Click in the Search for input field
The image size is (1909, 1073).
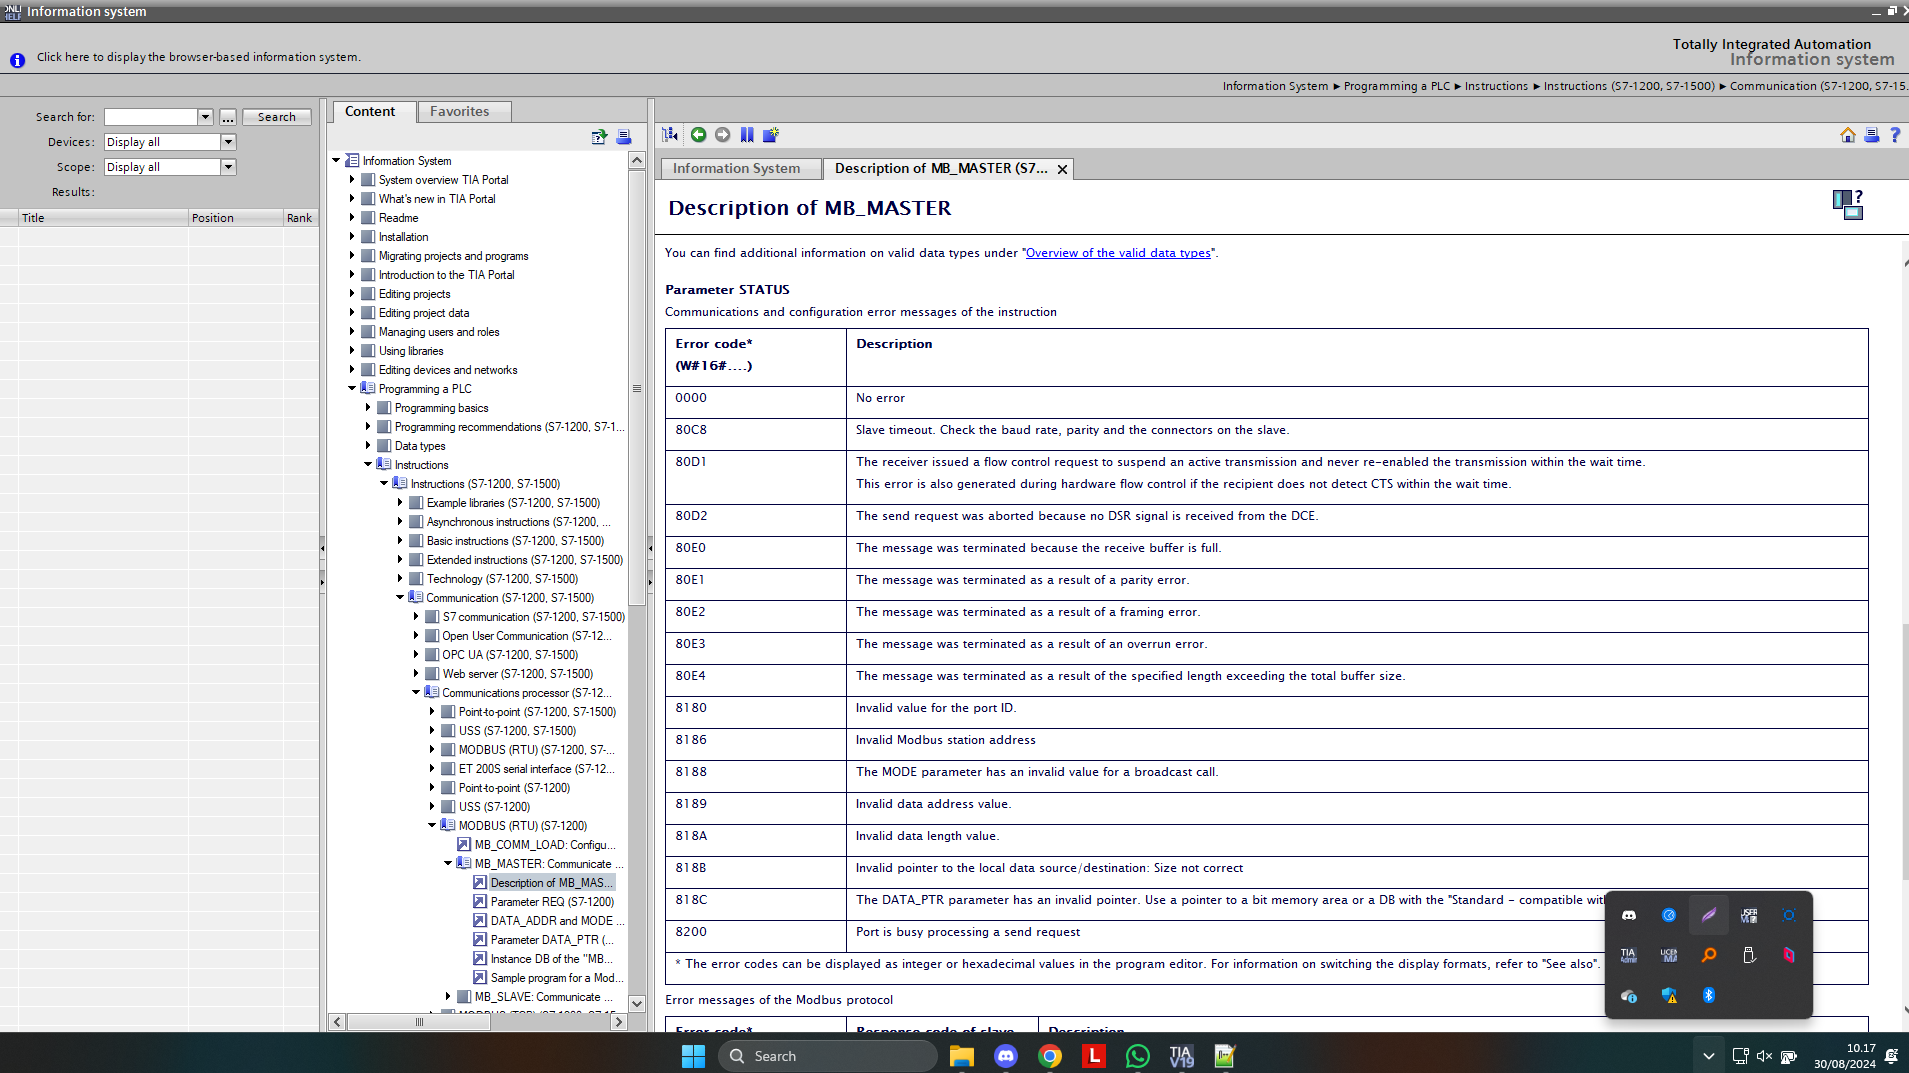(x=151, y=117)
